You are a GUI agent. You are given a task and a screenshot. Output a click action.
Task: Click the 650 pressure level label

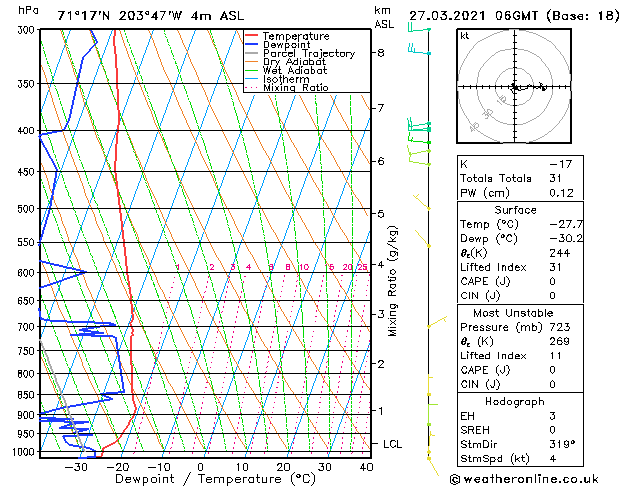point(28,301)
